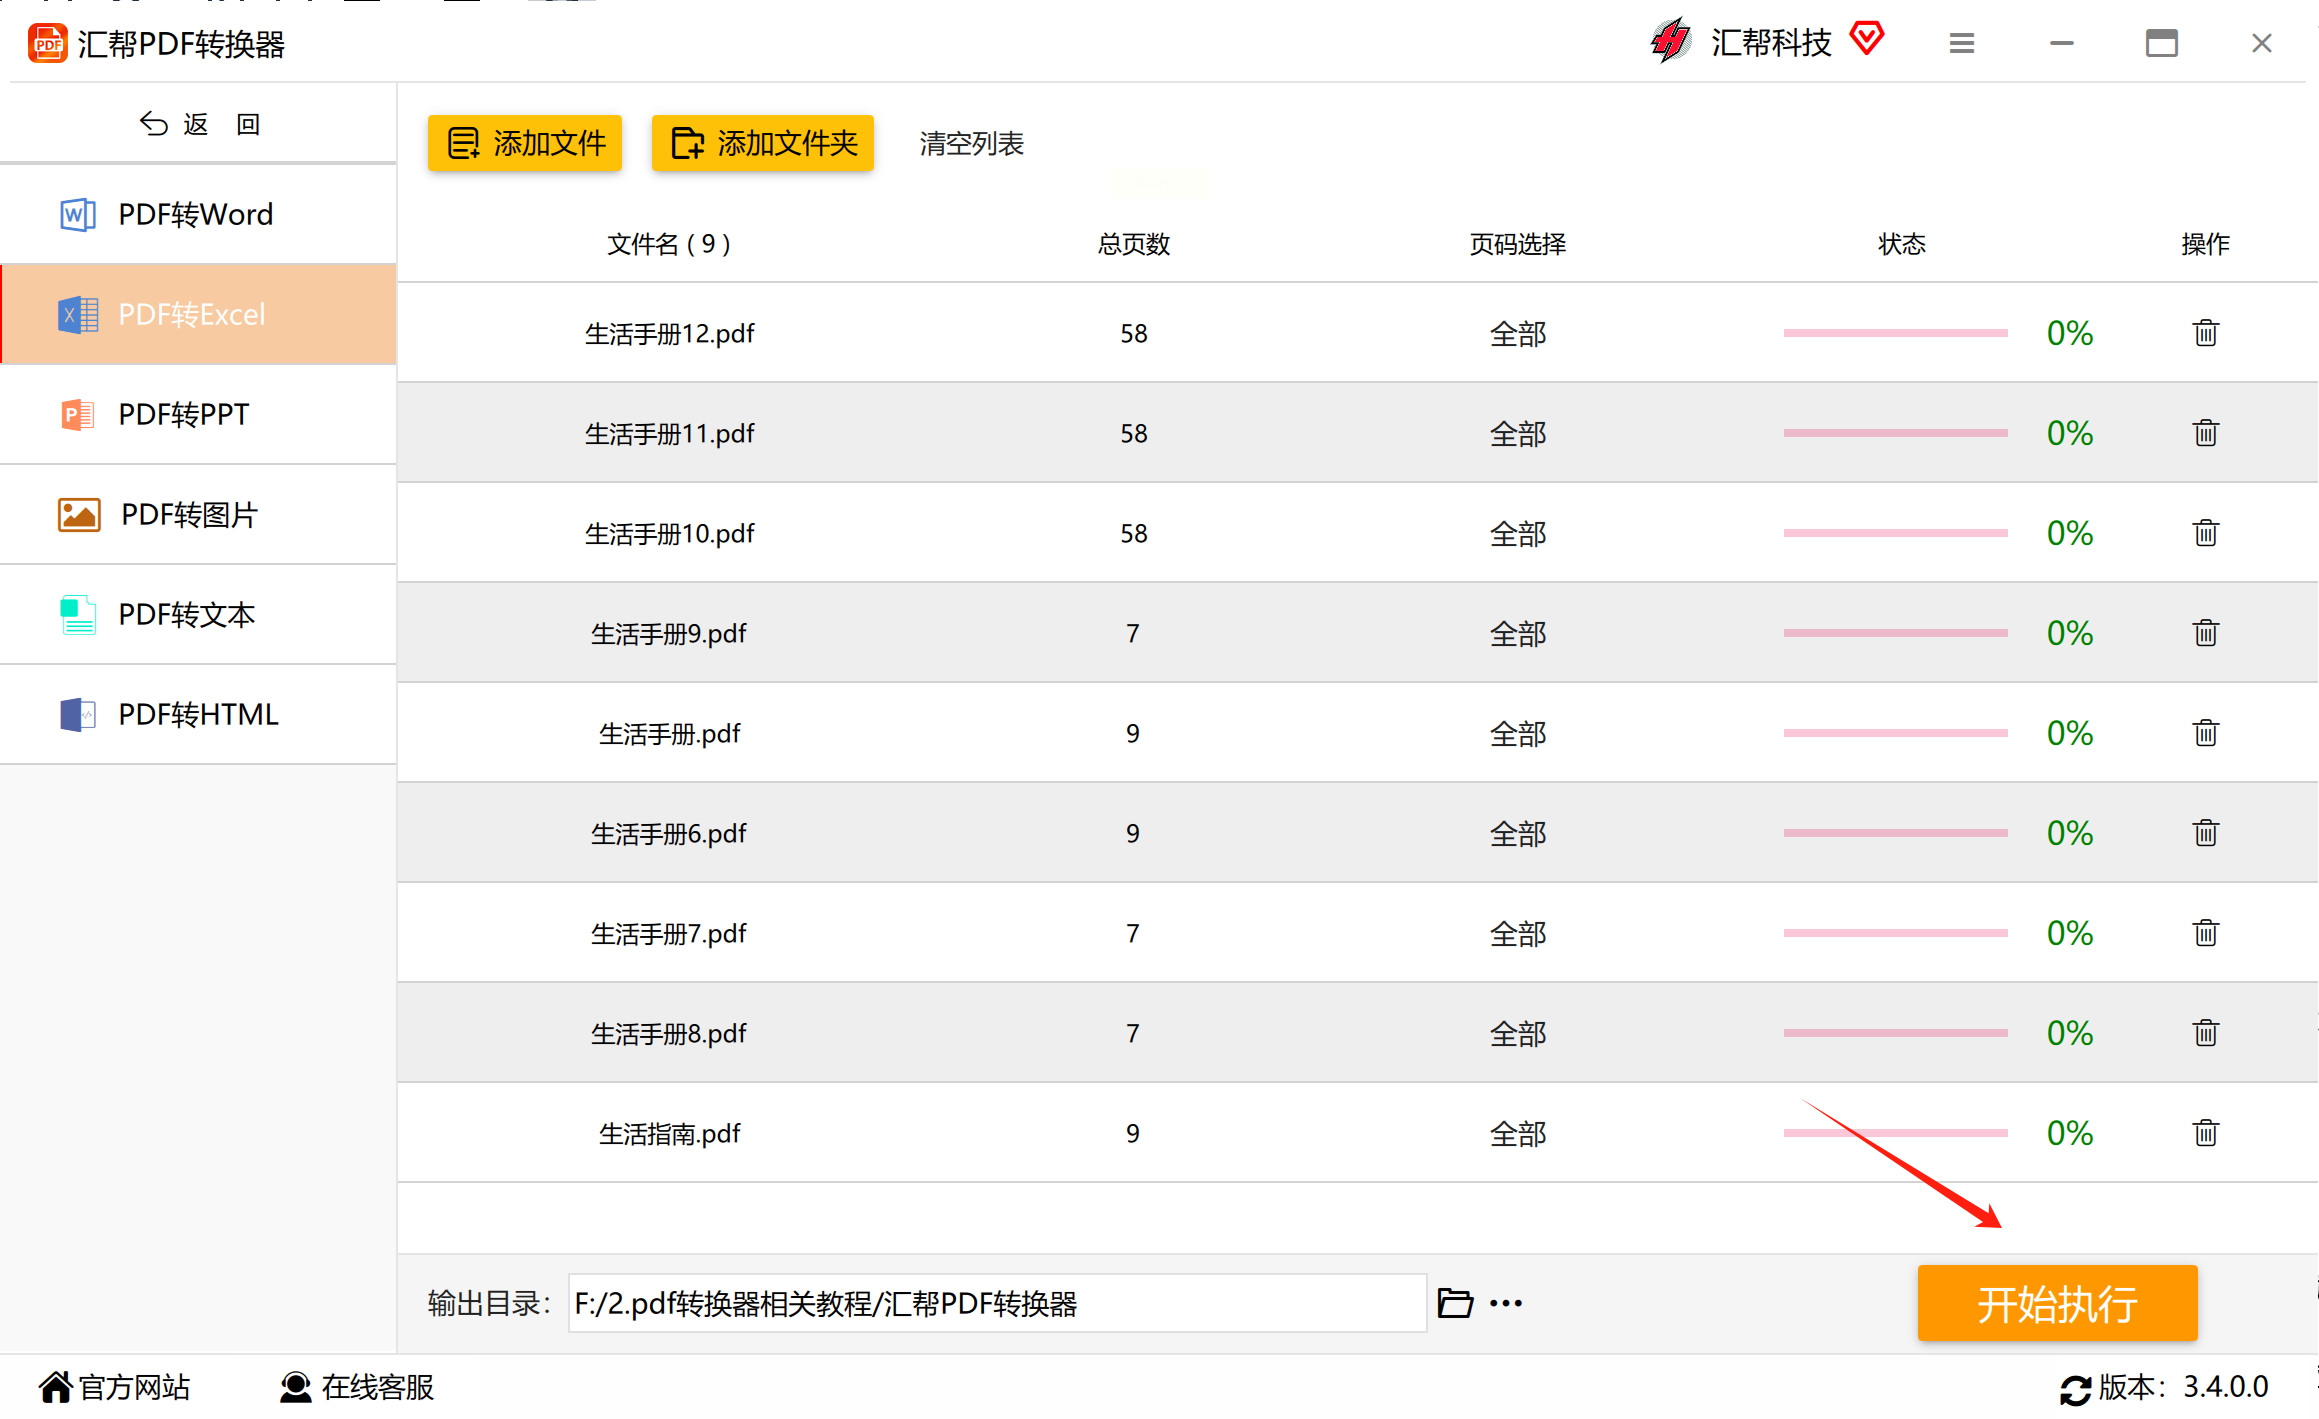Click the progress bar of 生活手册10.pdf

tap(1895, 533)
